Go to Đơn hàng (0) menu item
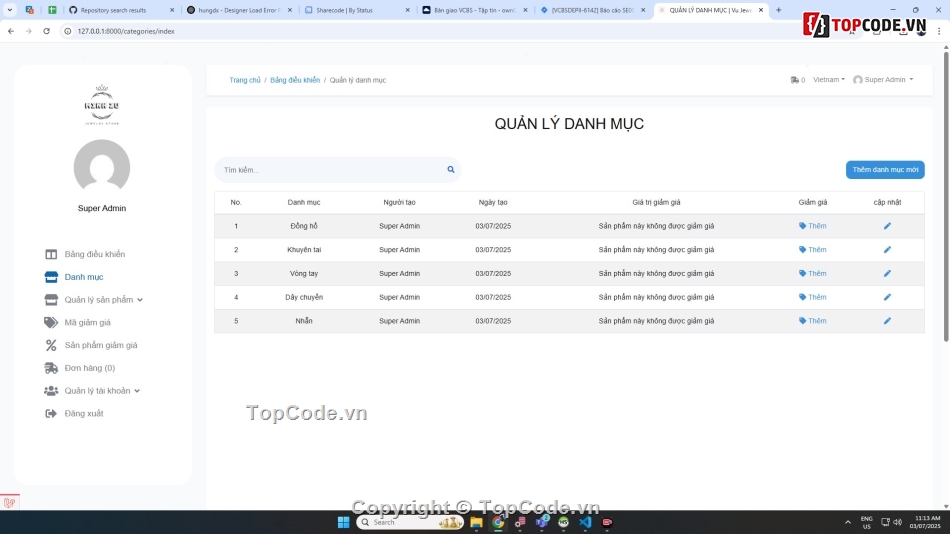Screen dimensions: 950x534 click(x=89, y=368)
